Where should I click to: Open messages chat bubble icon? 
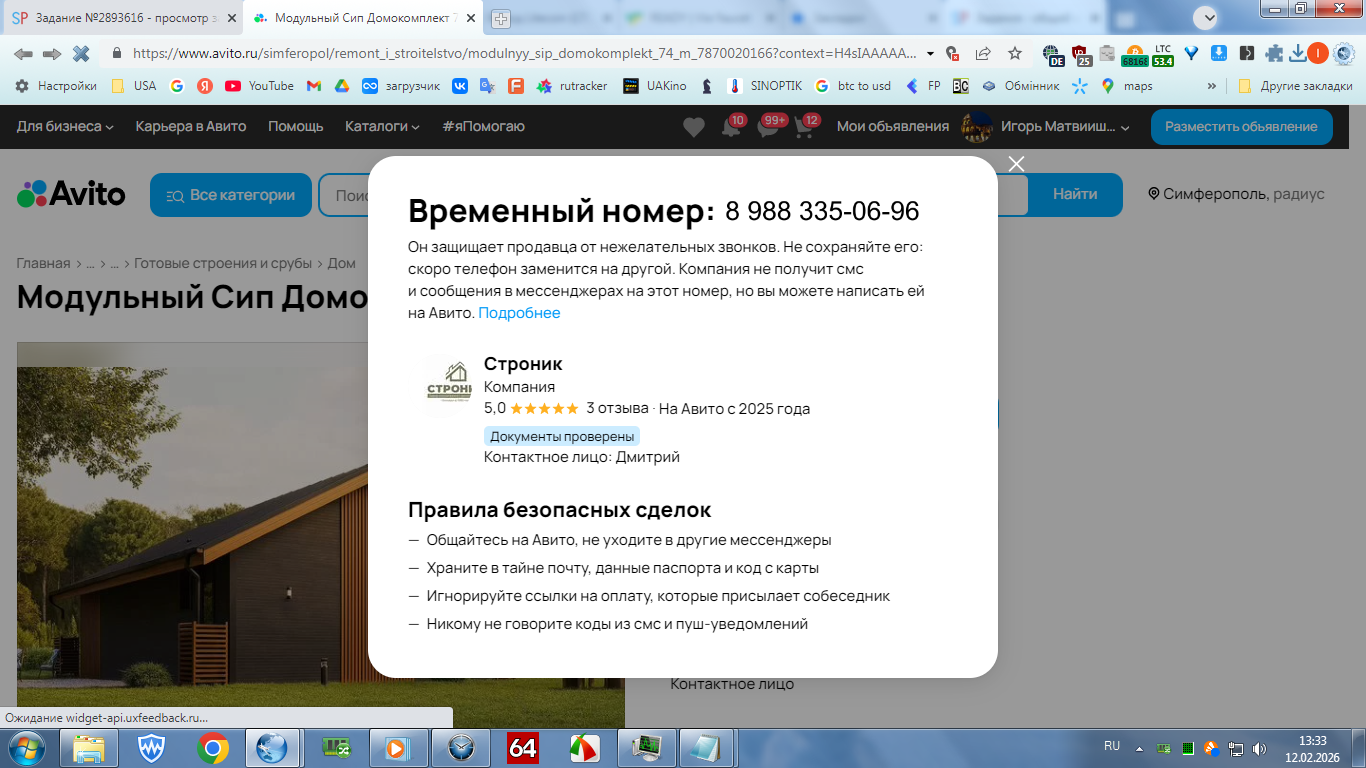[767, 127]
